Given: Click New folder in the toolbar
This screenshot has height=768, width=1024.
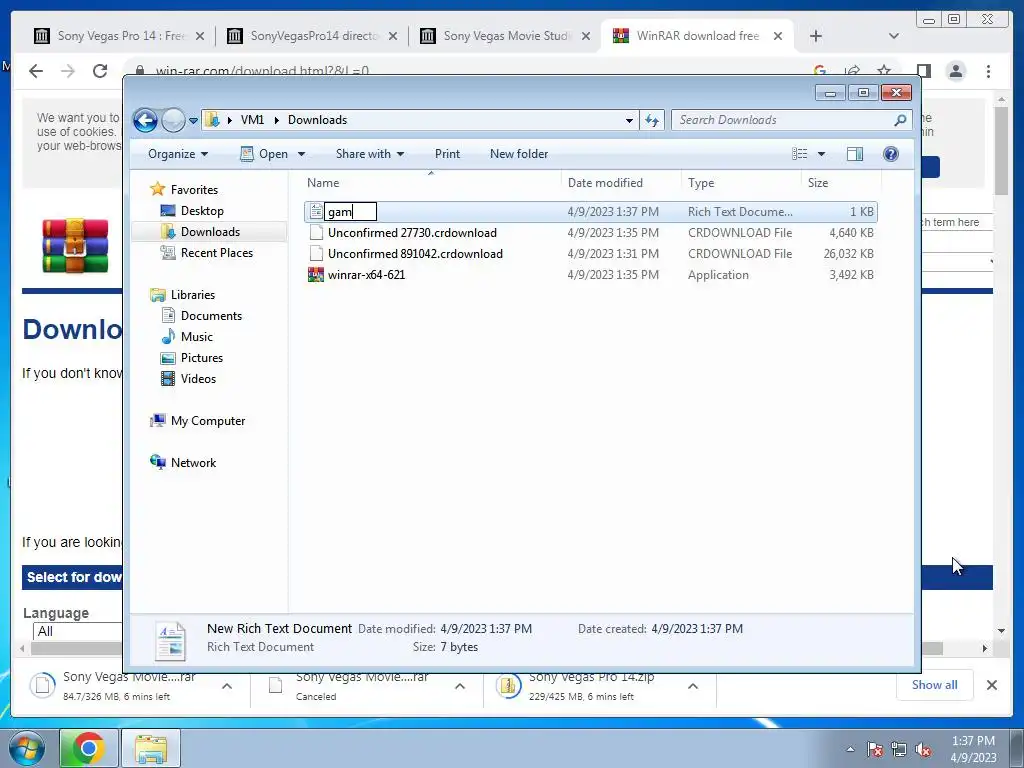Looking at the screenshot, I should (519, 154).
